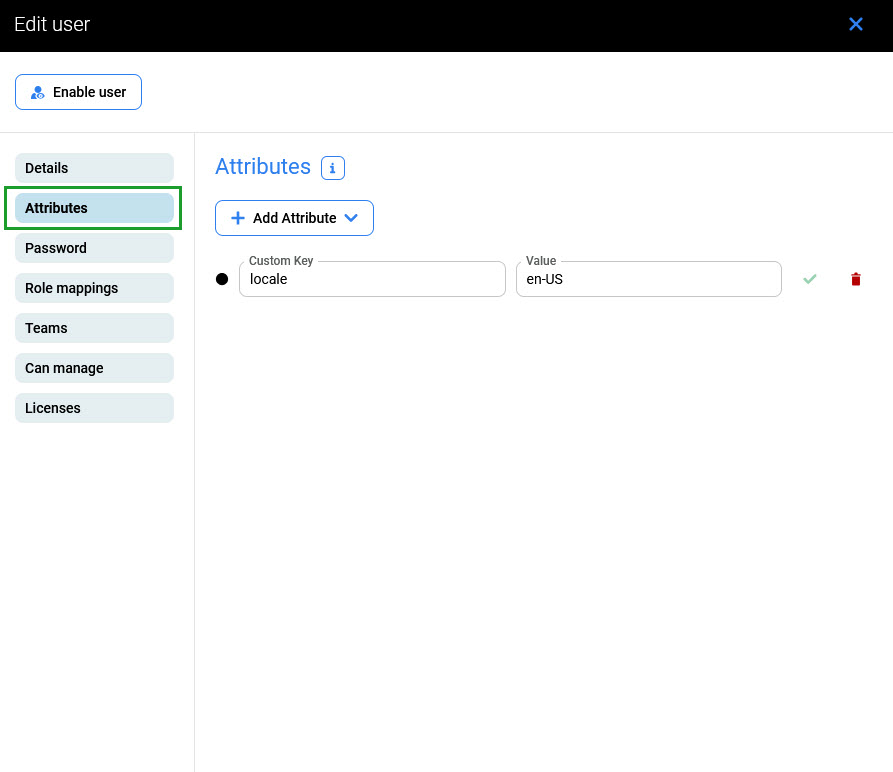Click the black dot beside locale row
The image size is (893, 772).
point(222,279)
